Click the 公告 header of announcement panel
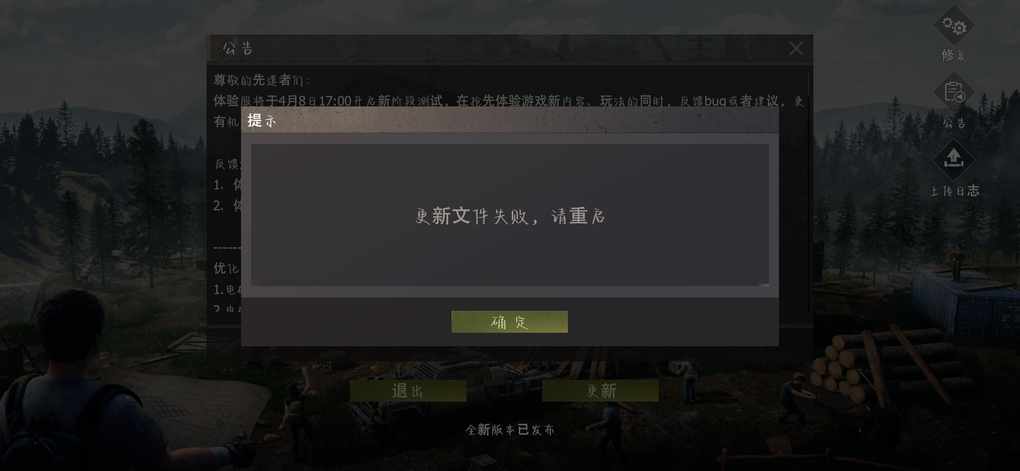Viewport: 1020px width, 471px height. coord(238,49)
